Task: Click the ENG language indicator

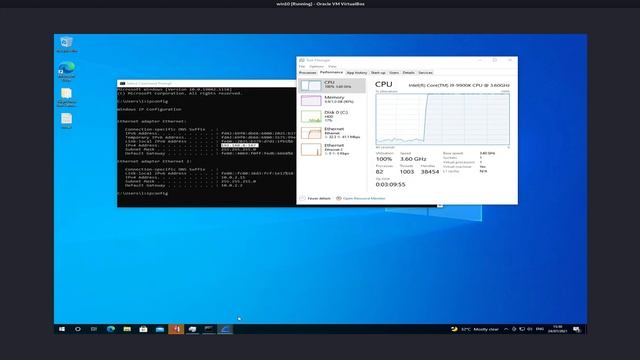Action: tap(540, 329)
